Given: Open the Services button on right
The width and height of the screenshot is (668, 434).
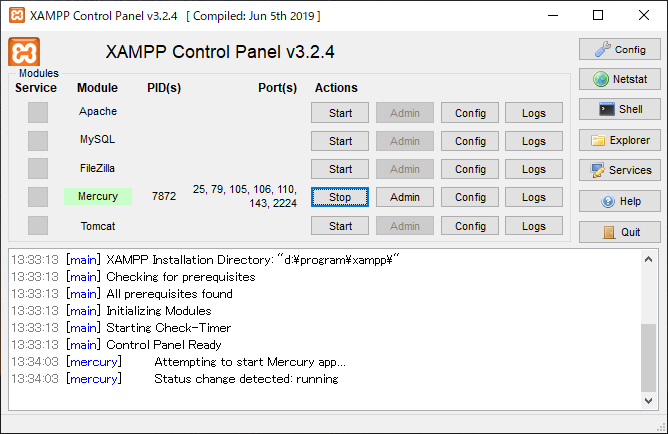Looking at the screenshot, I should click(x=619, y=170).
